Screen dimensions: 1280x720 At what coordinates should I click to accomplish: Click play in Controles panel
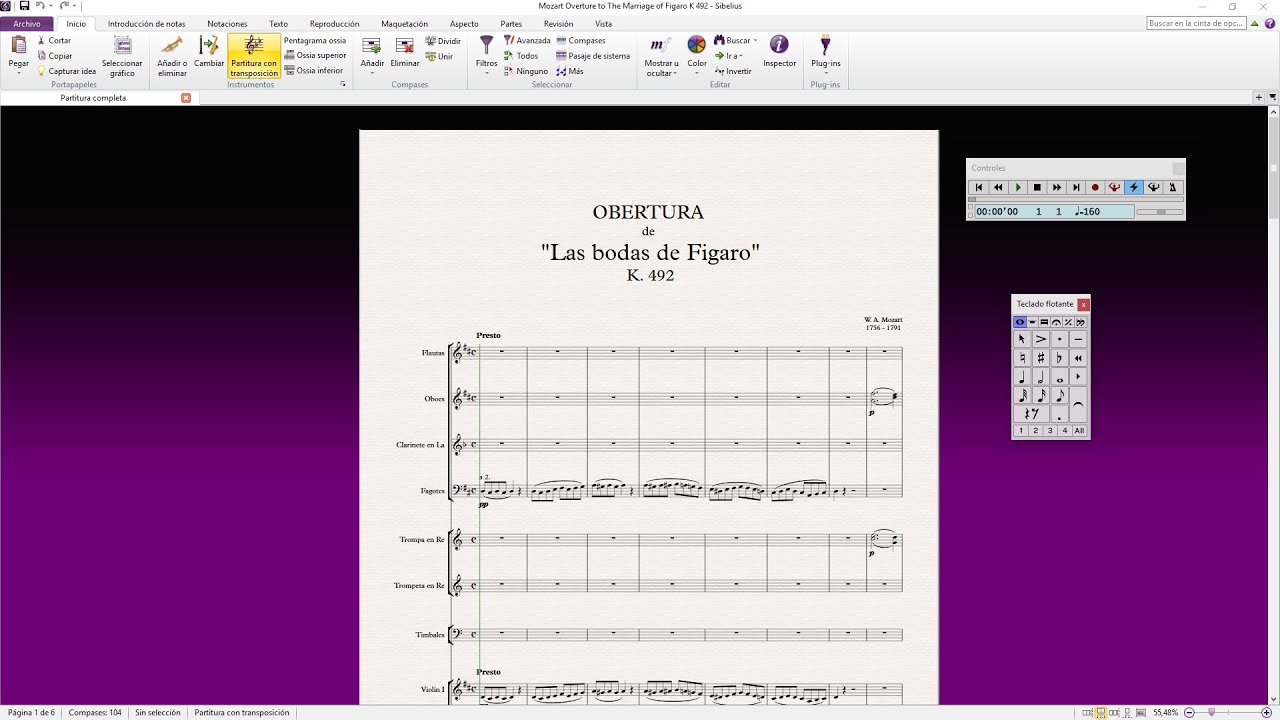coord(1018,187)
